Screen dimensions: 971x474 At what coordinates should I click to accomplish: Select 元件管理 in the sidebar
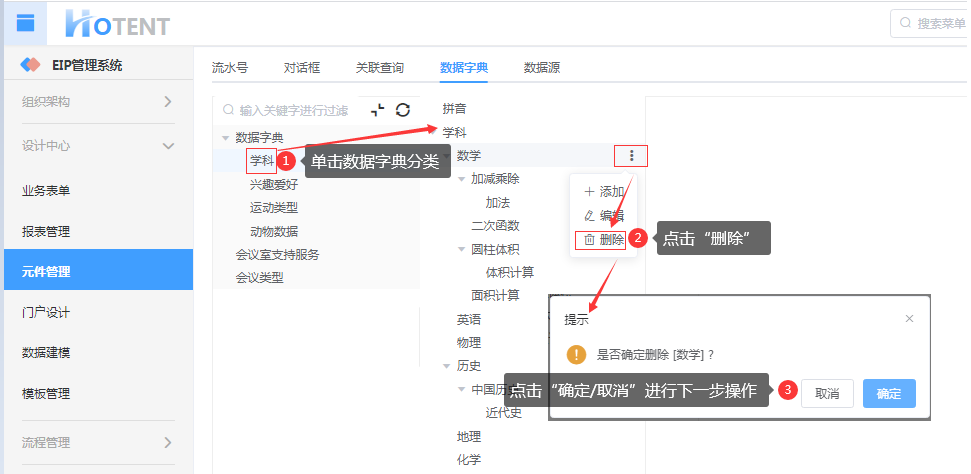click(x=98, y=270)
